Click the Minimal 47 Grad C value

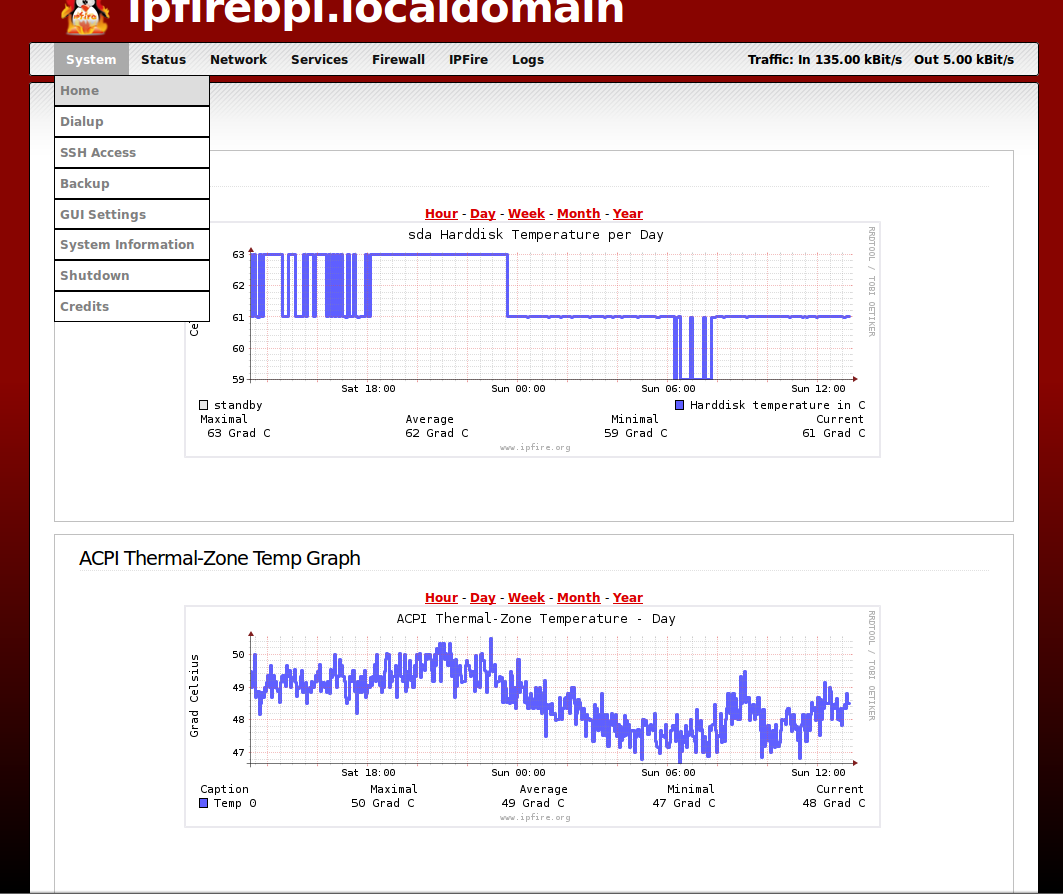tap(684, 803)
